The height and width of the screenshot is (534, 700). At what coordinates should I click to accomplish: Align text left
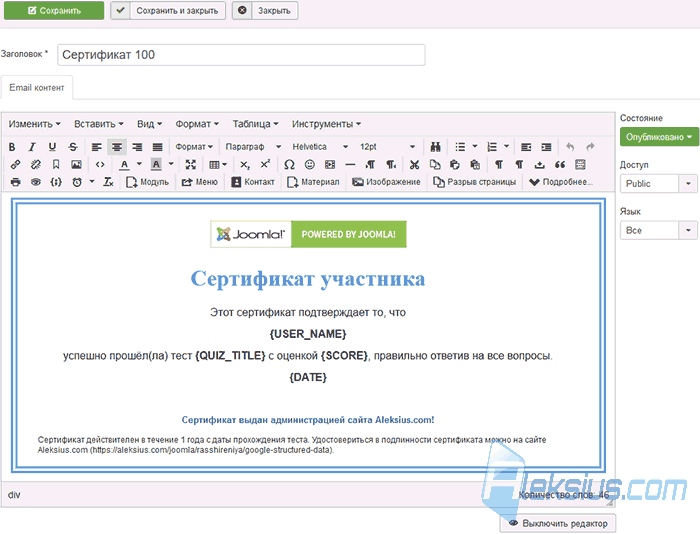[96, 147]
